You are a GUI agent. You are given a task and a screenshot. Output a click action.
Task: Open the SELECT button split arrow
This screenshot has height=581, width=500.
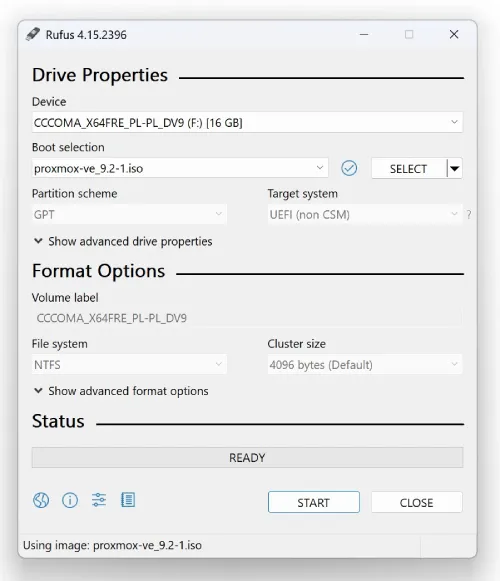455,169
